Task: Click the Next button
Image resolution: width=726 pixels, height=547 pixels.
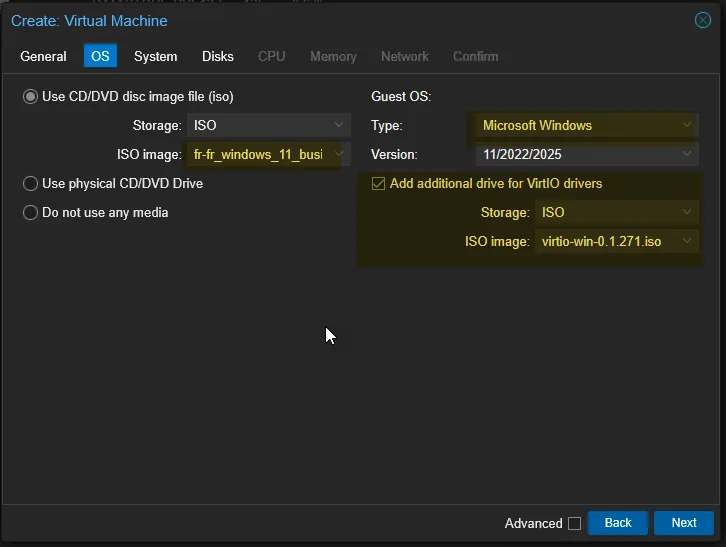Action: (684, 523)
